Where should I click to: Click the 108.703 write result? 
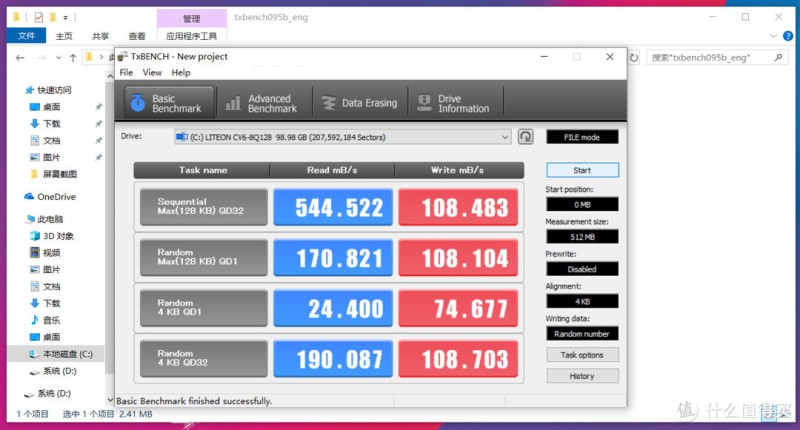tap(458, 358)
